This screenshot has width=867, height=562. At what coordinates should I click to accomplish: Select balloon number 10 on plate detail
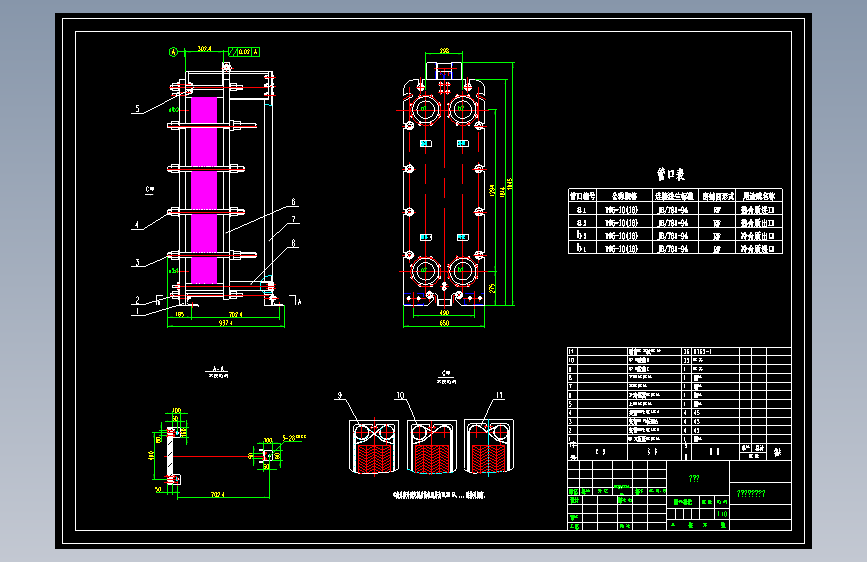coord(400,396)
